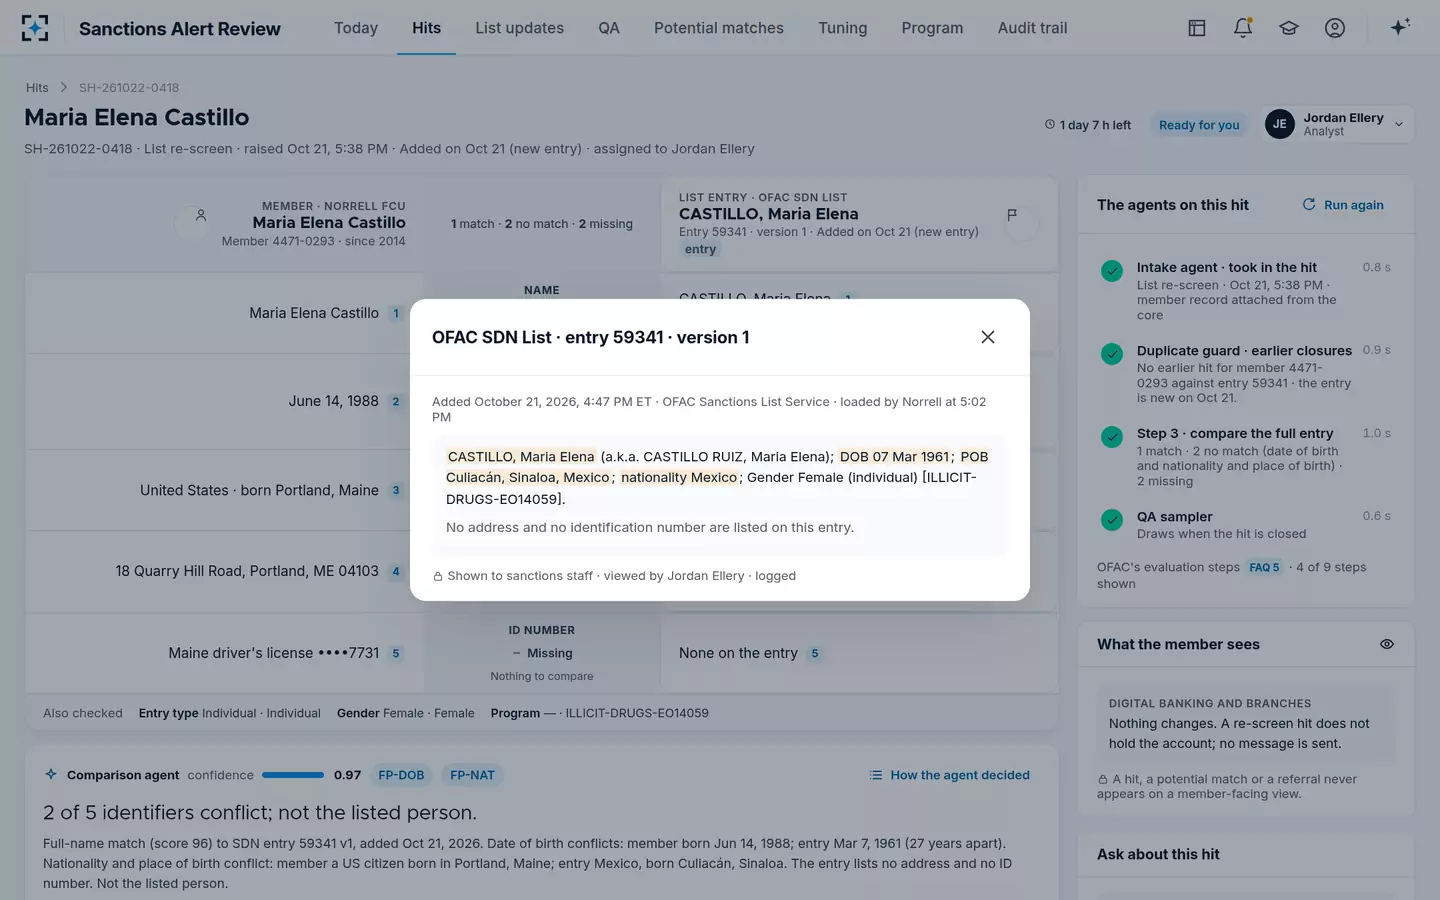Click the comparison agent confidence bar
Image resolution: width=1440 pixels, height=900 pixels.
coord(293,775)
